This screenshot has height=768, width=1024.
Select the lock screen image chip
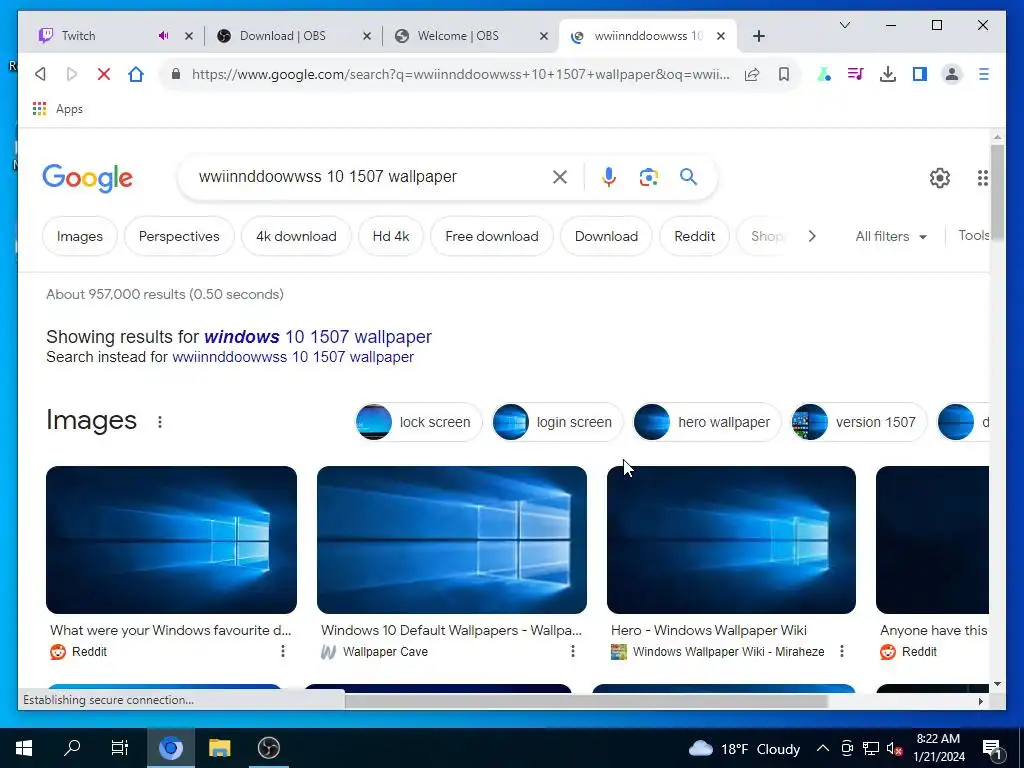coord(419,422)
